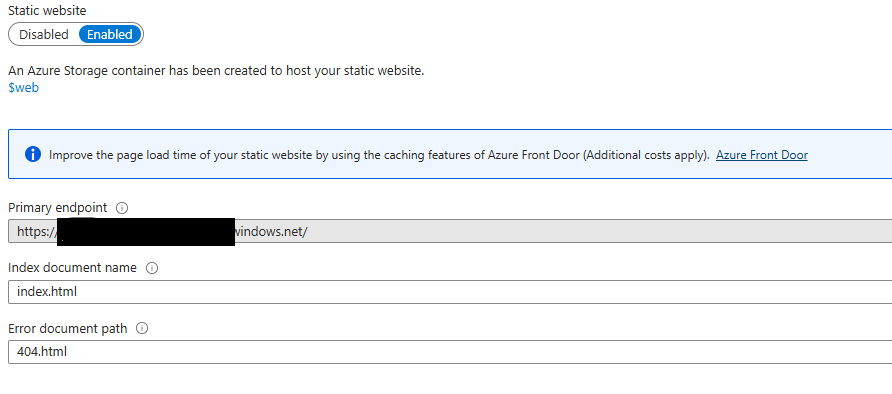Click the Azure Storage container created message
The width and height of the screenshot is (892, 394).
(x=216, y=71)
